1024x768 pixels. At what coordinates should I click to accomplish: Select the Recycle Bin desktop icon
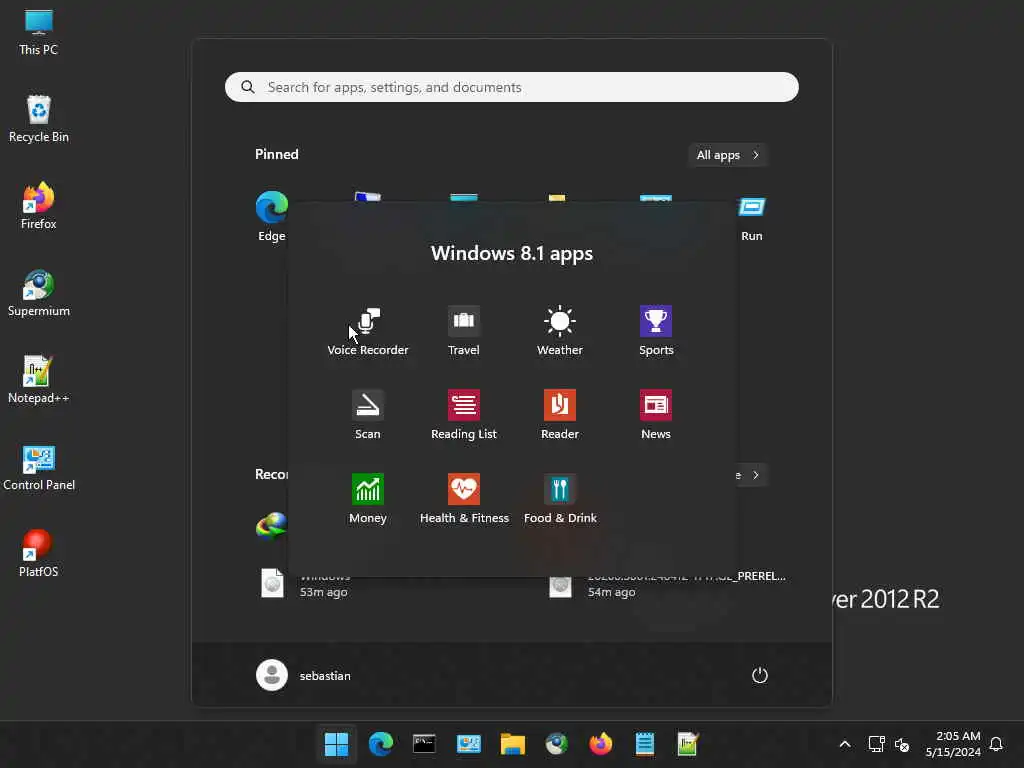pos(39,119)
